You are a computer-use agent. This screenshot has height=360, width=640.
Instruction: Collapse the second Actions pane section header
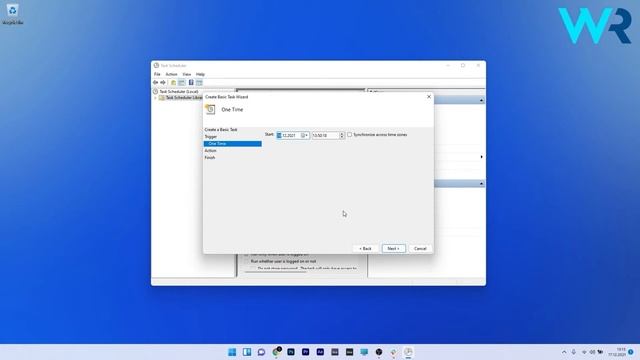point(481,184)
